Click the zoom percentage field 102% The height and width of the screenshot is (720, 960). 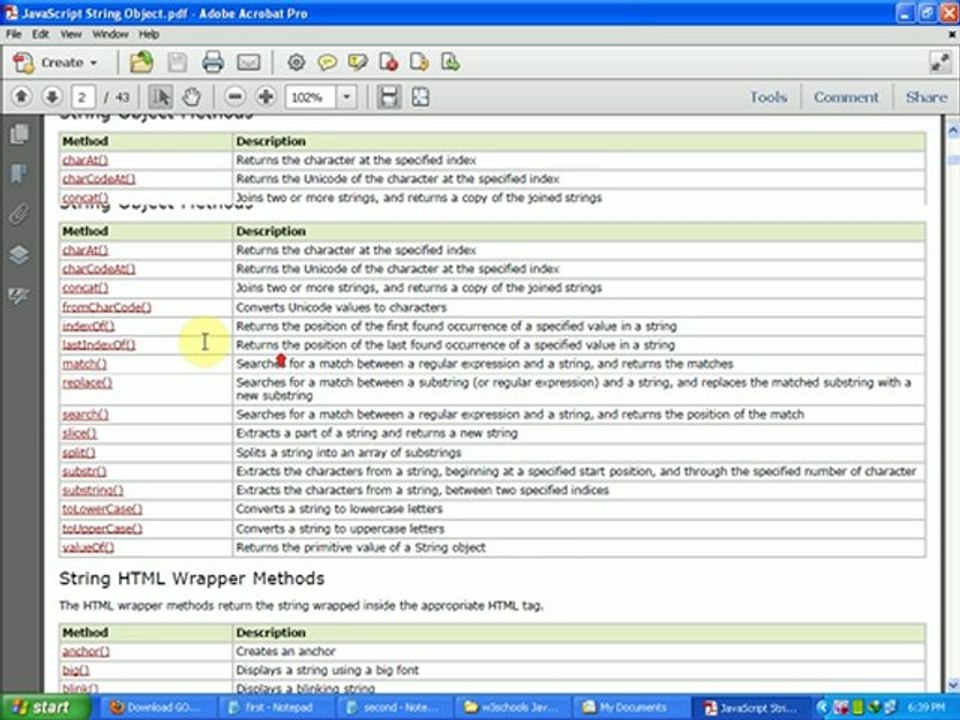tap(310, 97)
